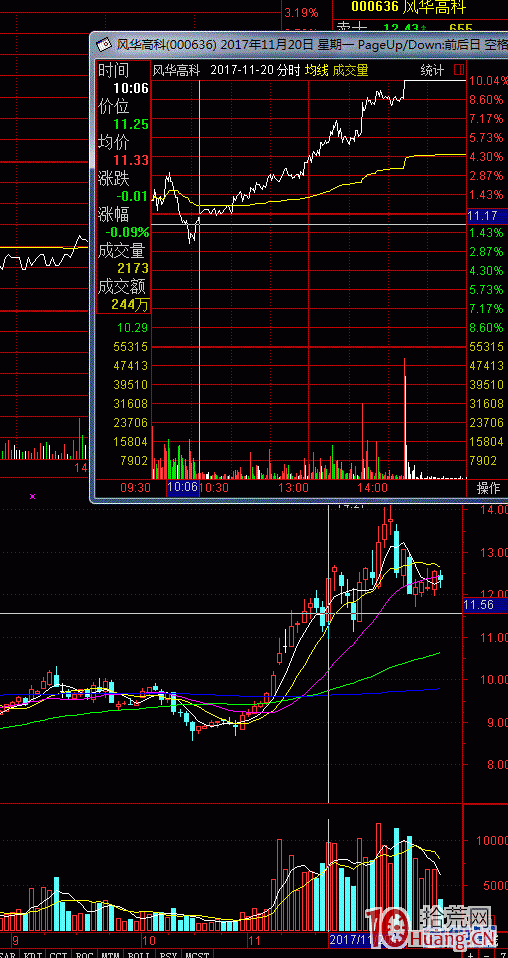Click the 均价 value 11.33
Screen dimensions: 508x958
pyautogui.click(x=133, y=160)
